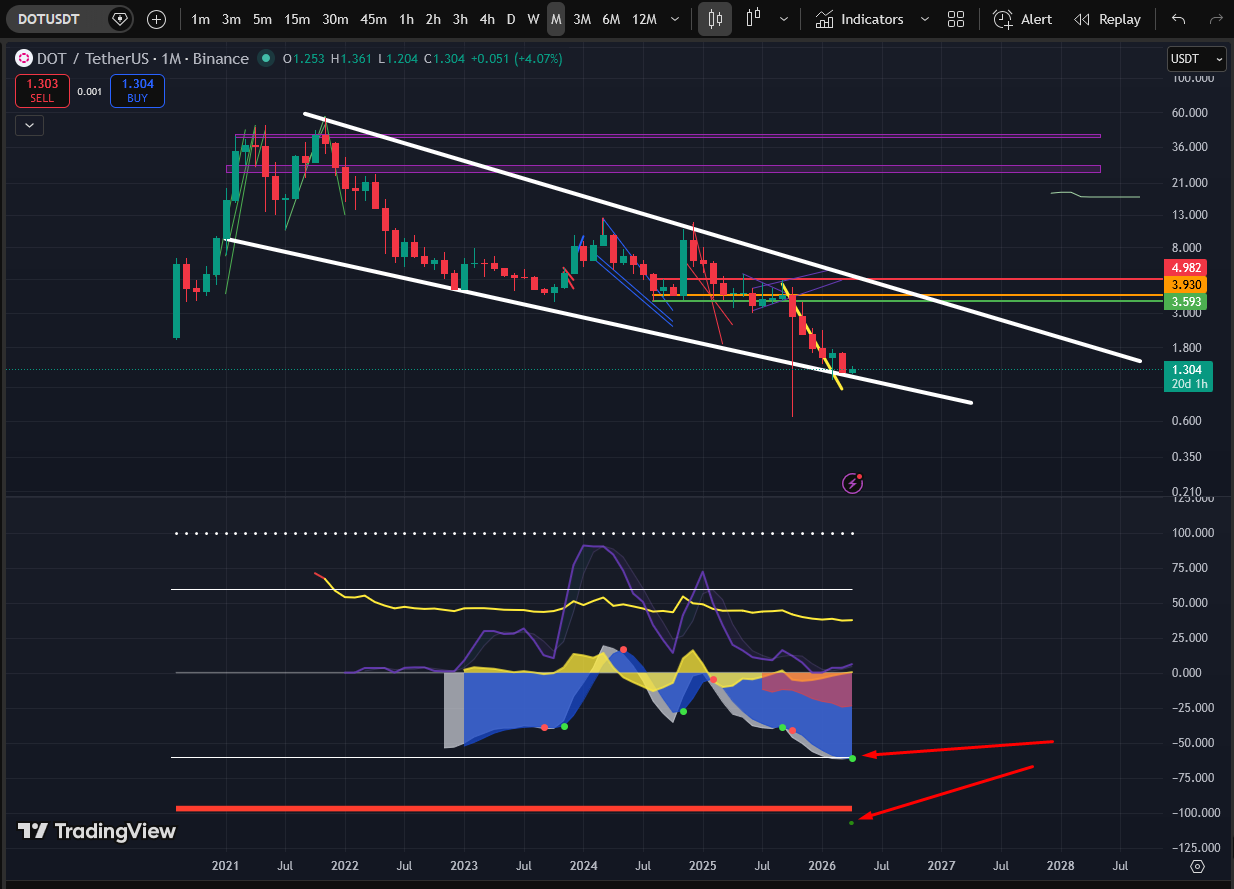Select the thick red horizontal indicator line
Viewport: 1234px width, 889px height.
tap(513, 808)
